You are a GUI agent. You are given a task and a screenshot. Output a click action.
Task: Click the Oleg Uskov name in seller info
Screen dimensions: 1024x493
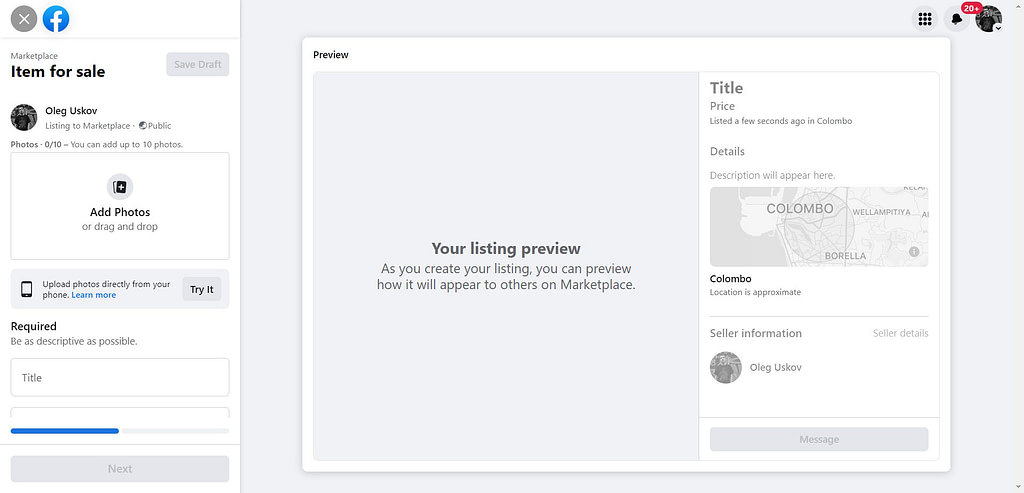pyautogui.click(x=776, y=368)
